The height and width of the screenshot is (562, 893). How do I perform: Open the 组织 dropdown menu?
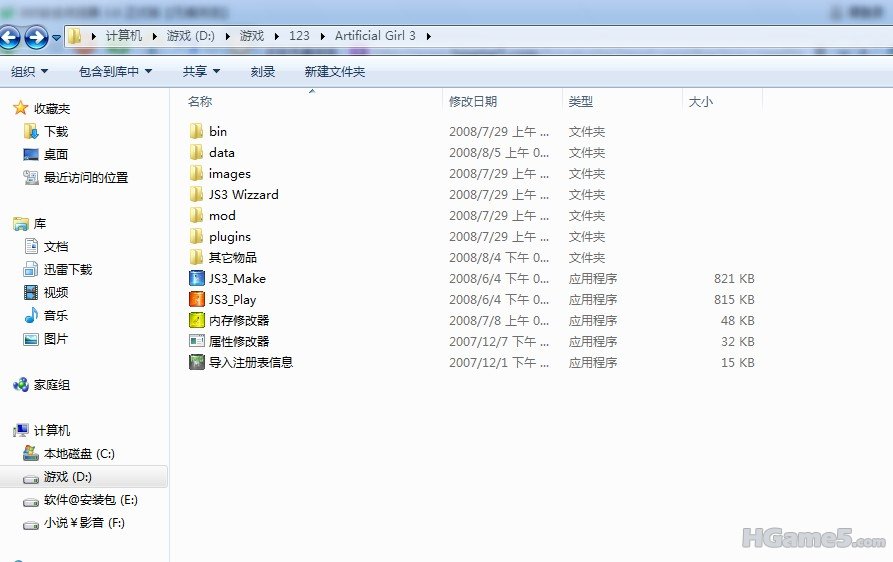[29, 72]
